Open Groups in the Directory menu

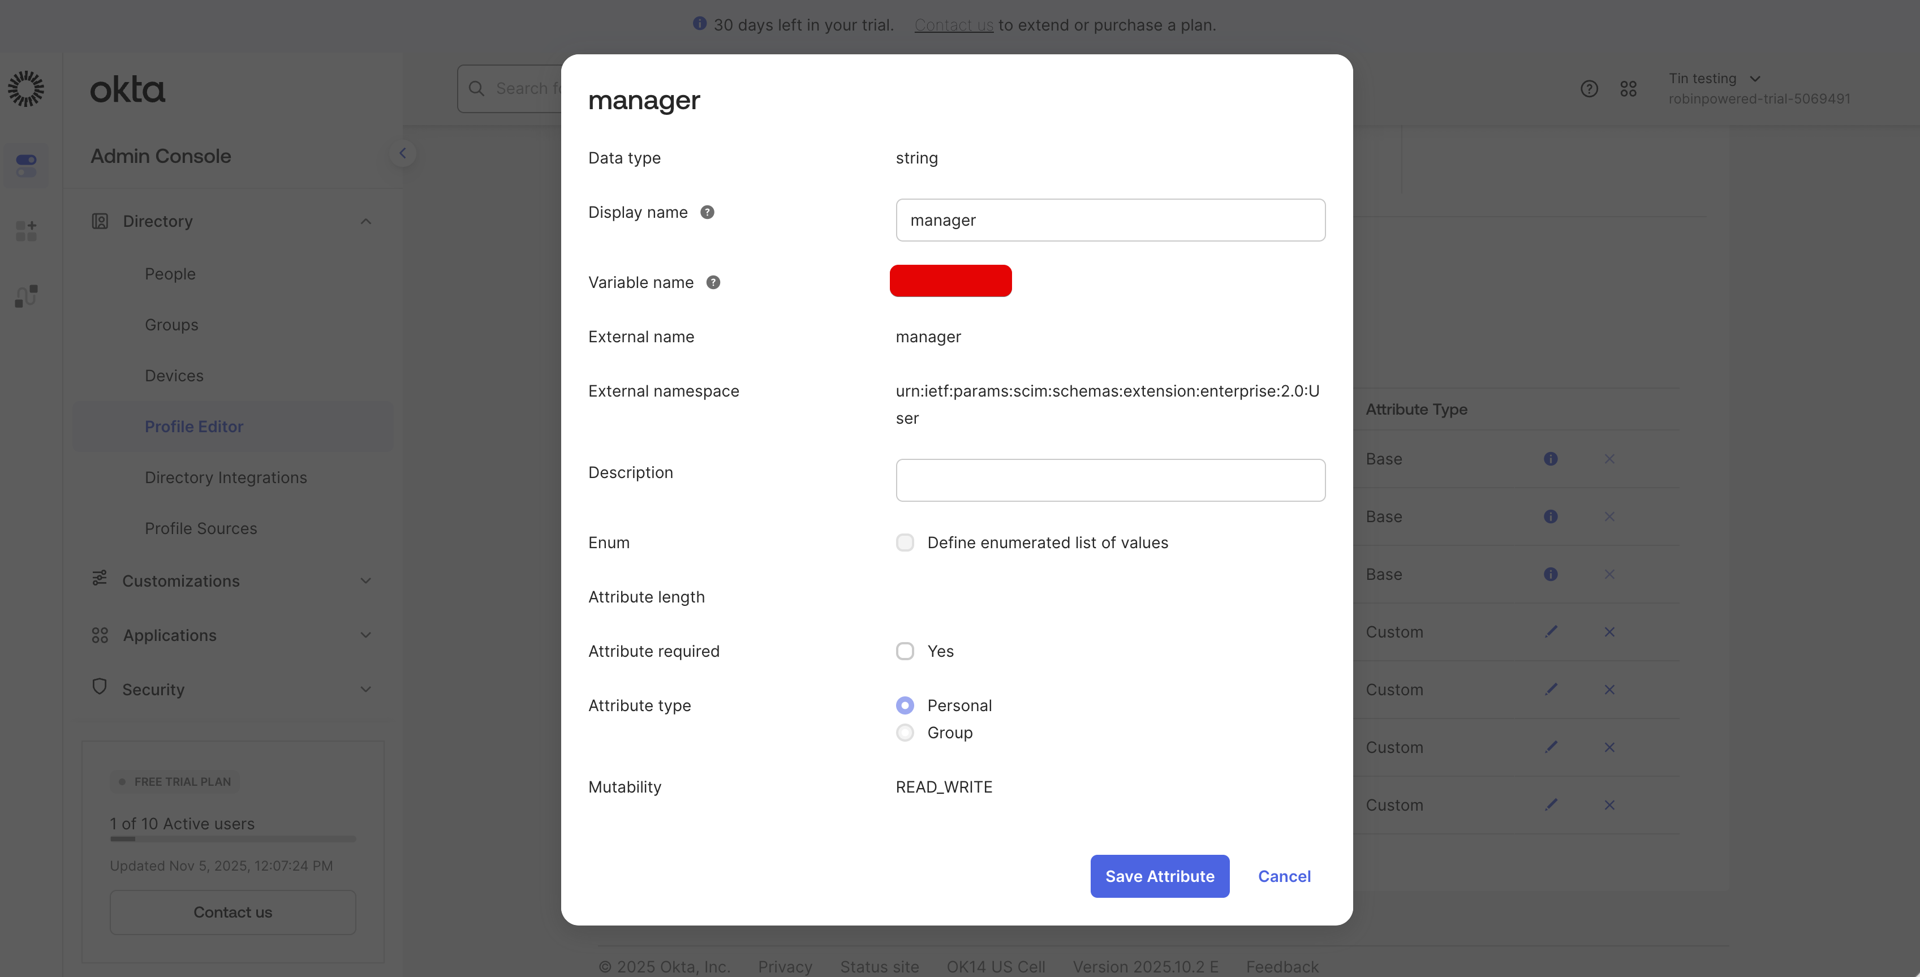171,325
